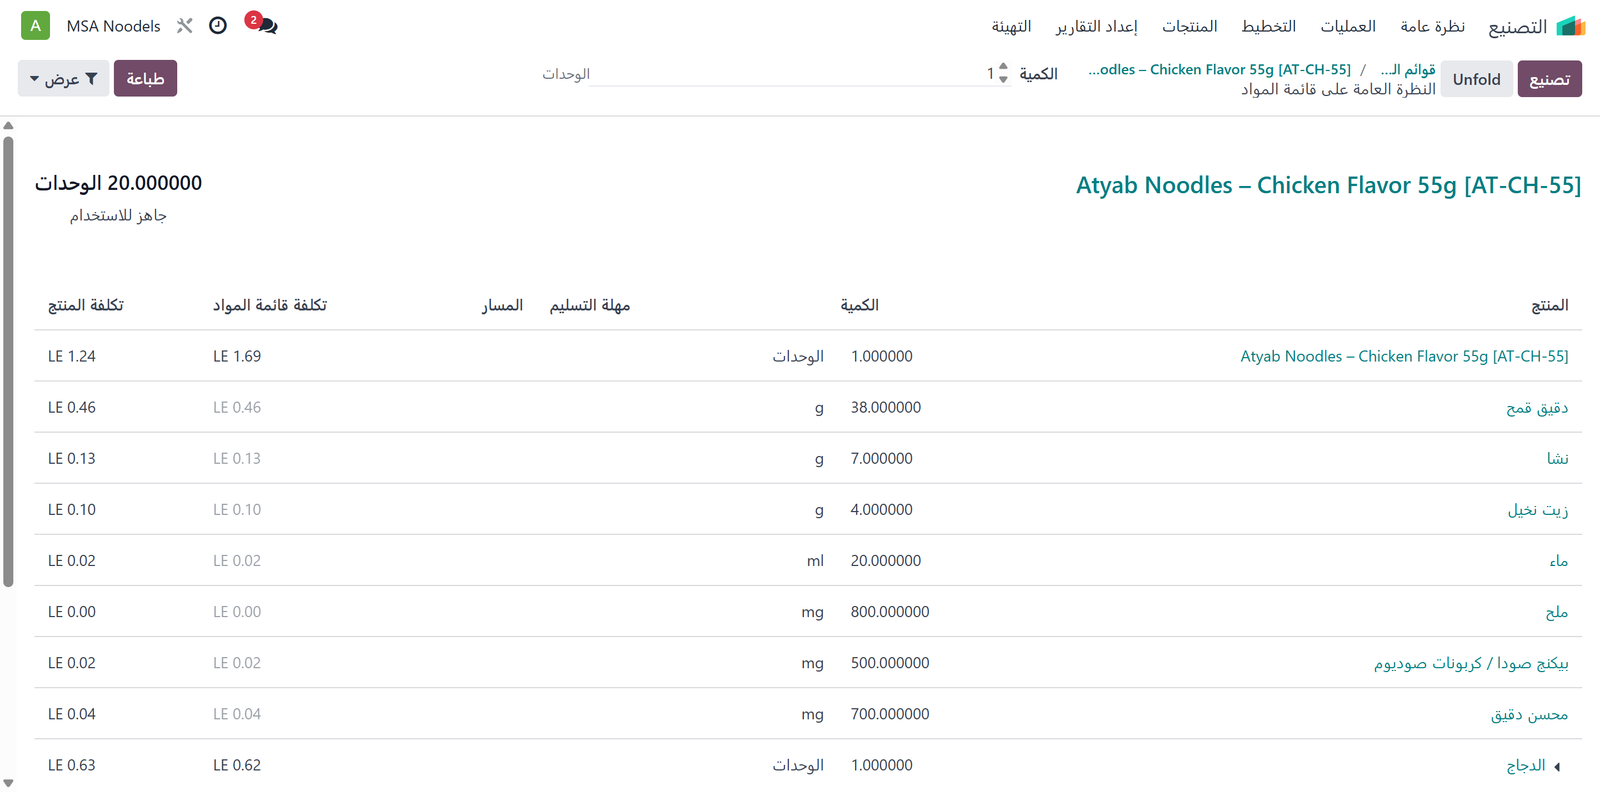Click the Unfold button
Viewport: 1600px width, 792px height.
[x=1477, y=79]
